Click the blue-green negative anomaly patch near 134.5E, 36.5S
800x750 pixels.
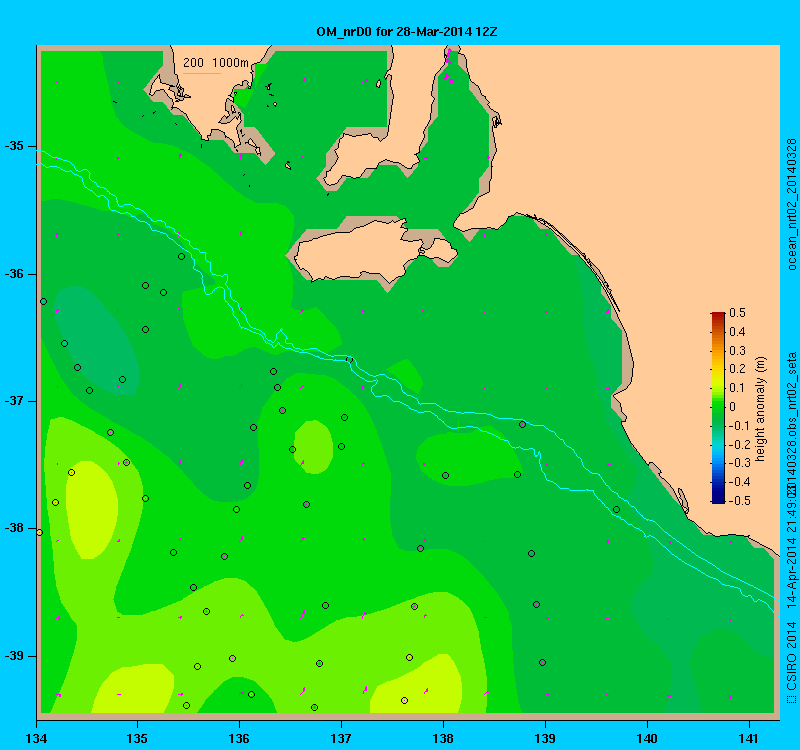[94, 339]
